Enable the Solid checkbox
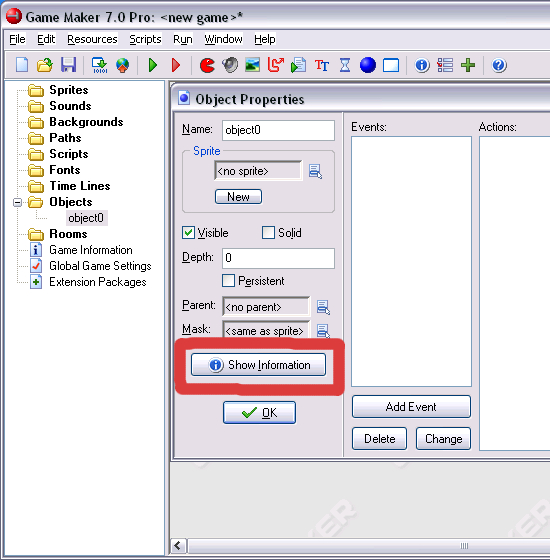This screenshot has height=560, width=550. [268, 232]
